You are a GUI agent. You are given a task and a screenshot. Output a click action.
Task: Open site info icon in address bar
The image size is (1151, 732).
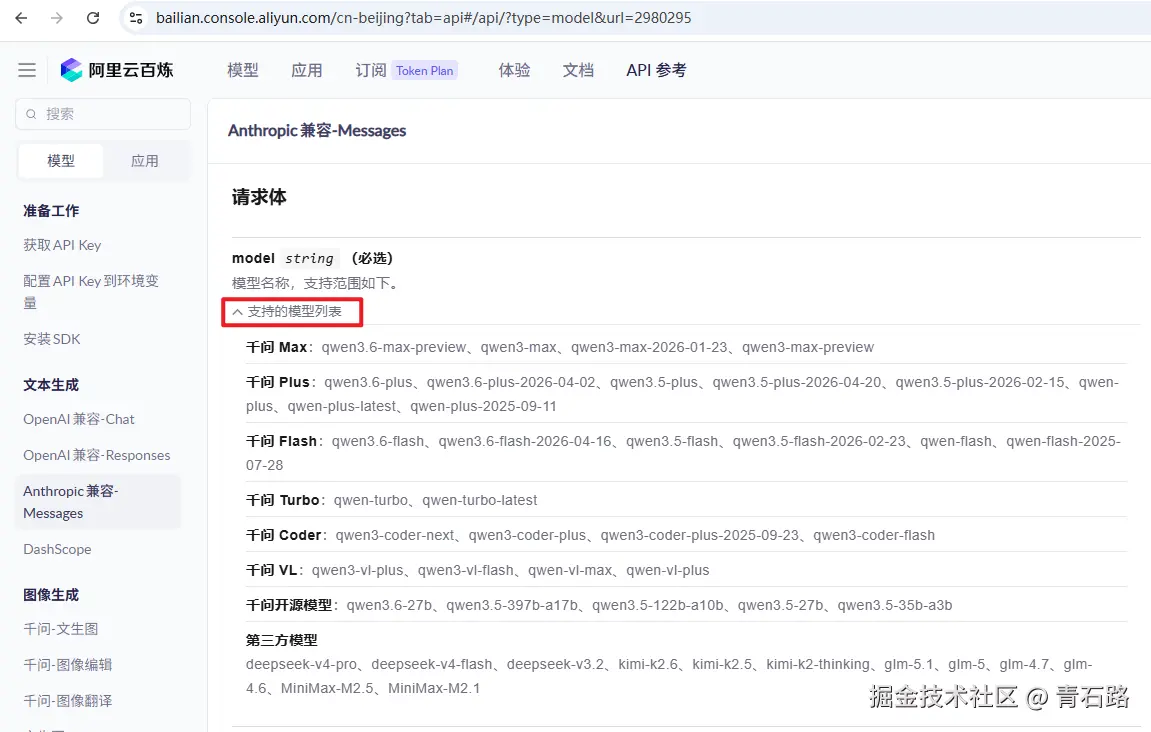pos(136,18)
